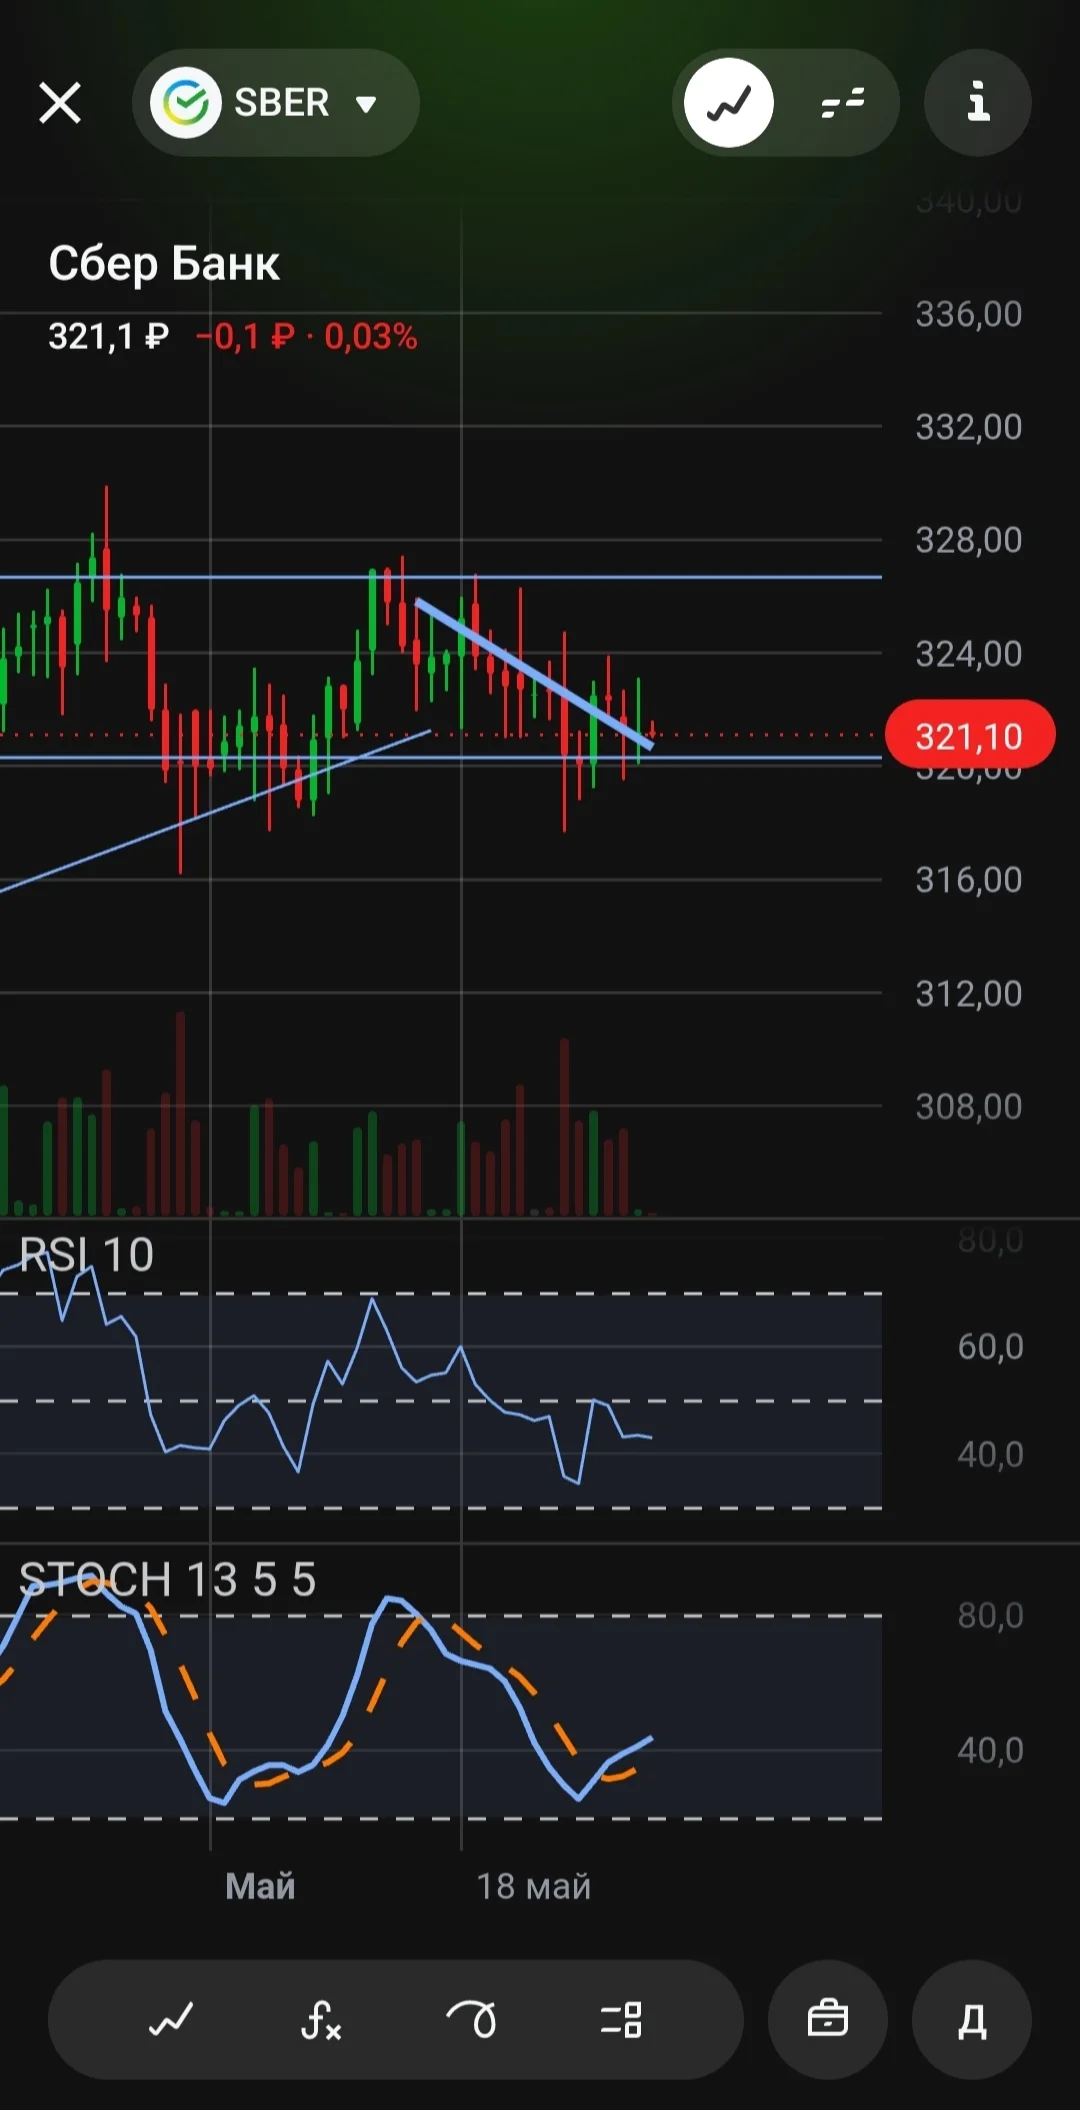Select the STOCH 13 5 5 indicator label

pos(167,1580)
